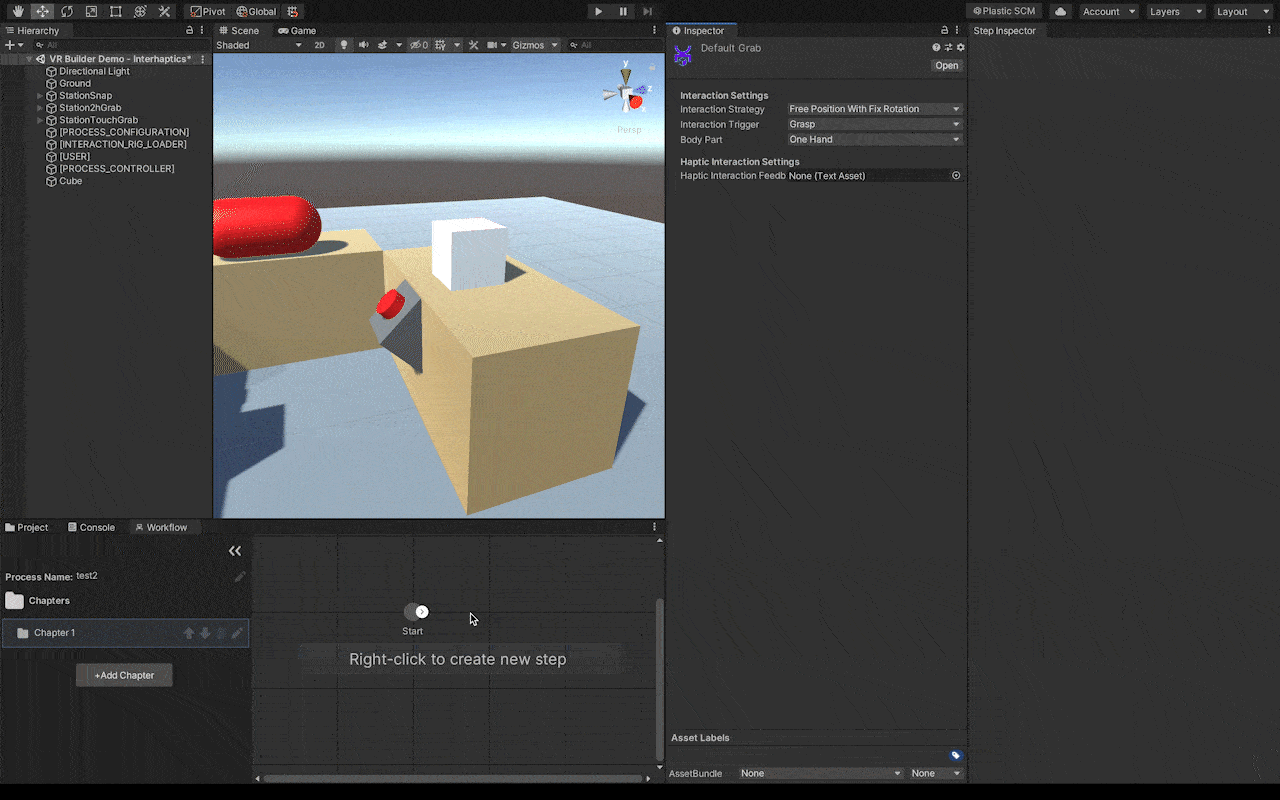
Task: Open the custom editor tools icon
Action: click(165, 11)
